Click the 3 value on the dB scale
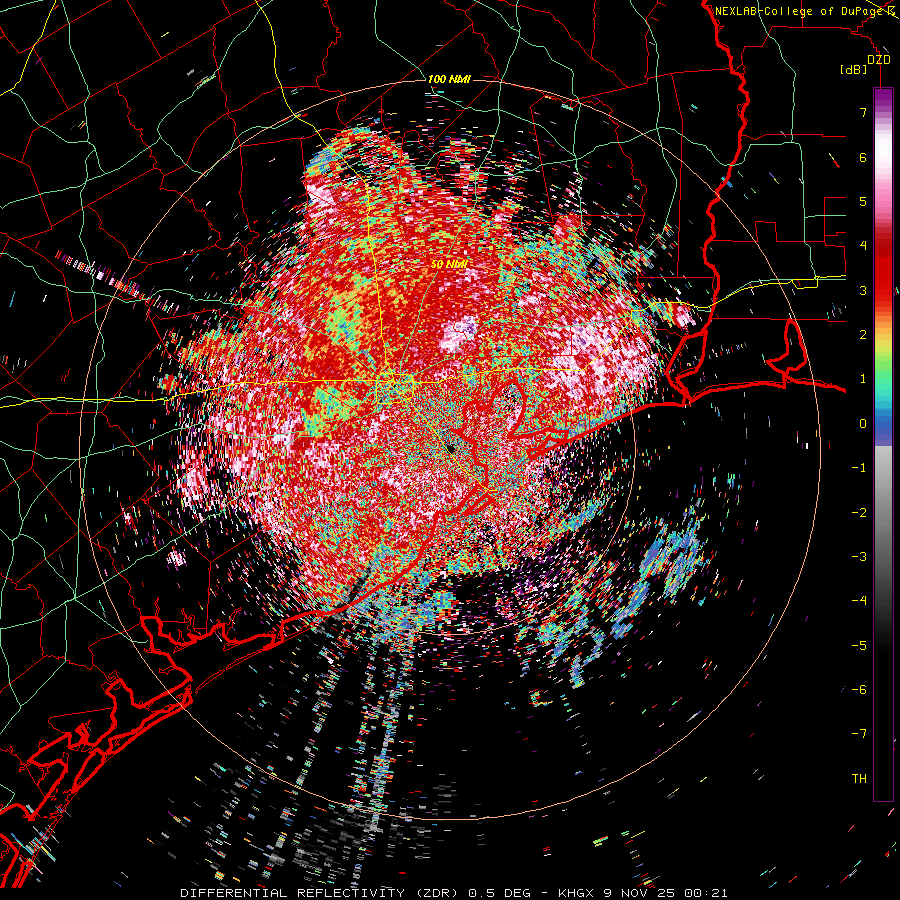The width and height of the screenshot is (900, 900). click(863, 290)
